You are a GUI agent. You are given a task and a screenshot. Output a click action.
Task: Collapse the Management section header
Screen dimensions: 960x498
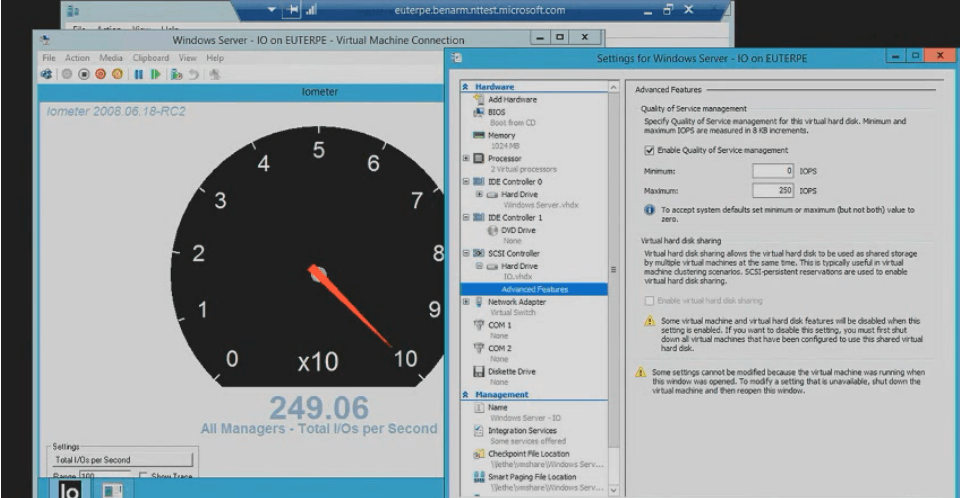465,395
